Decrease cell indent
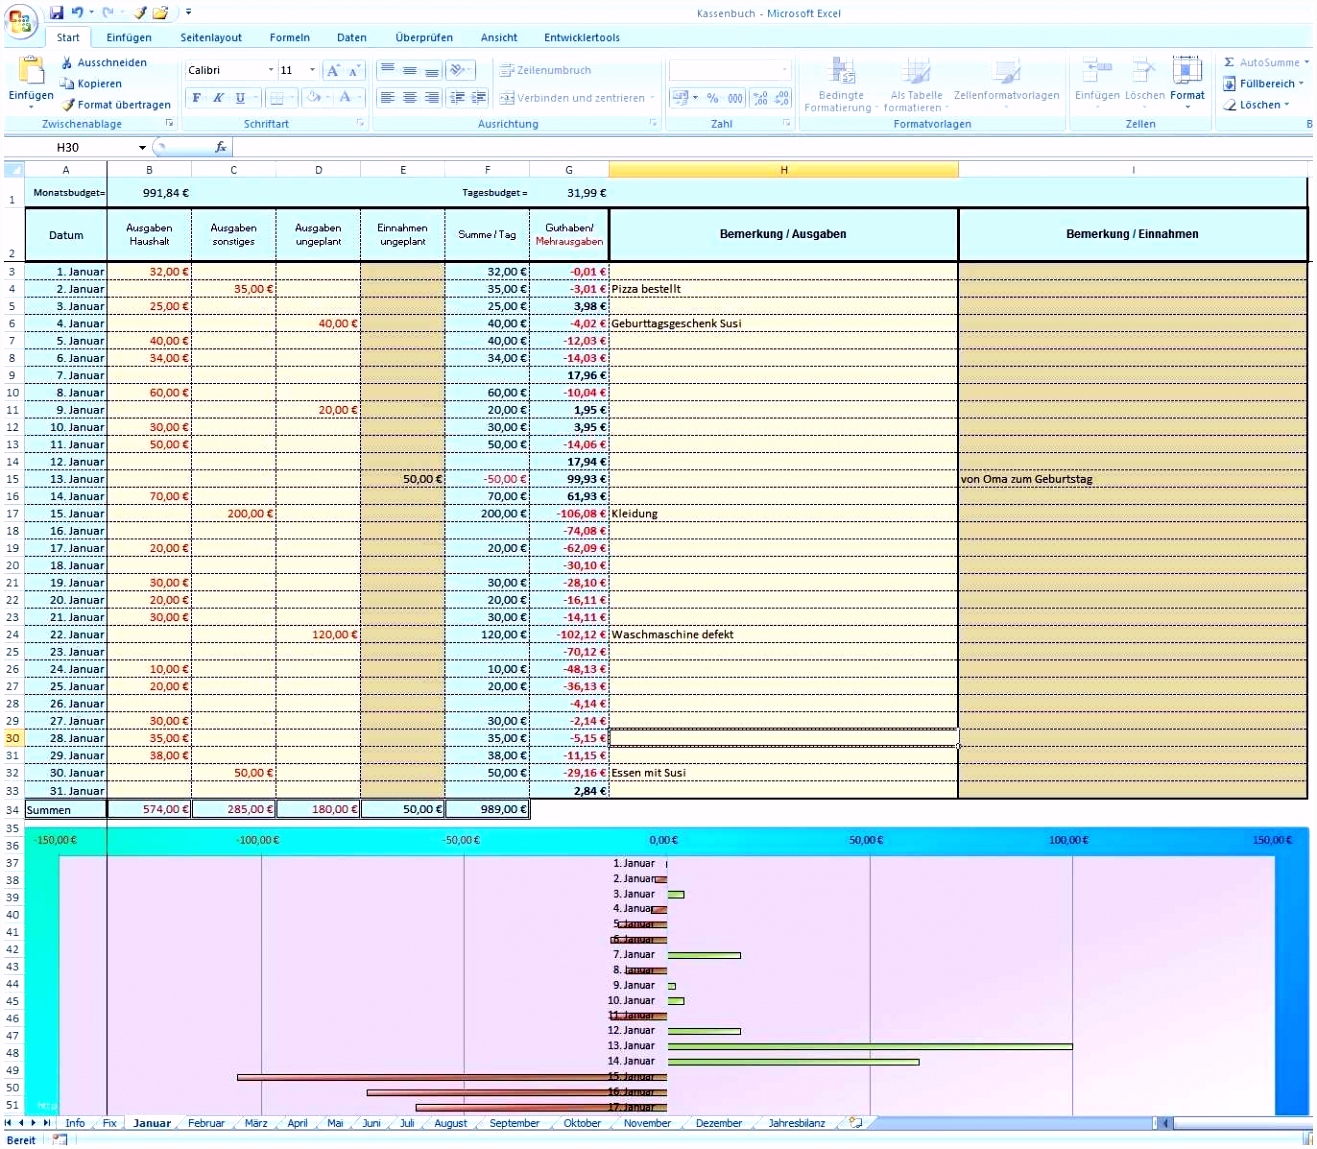 pyautogui.click(x=457, y=98)
